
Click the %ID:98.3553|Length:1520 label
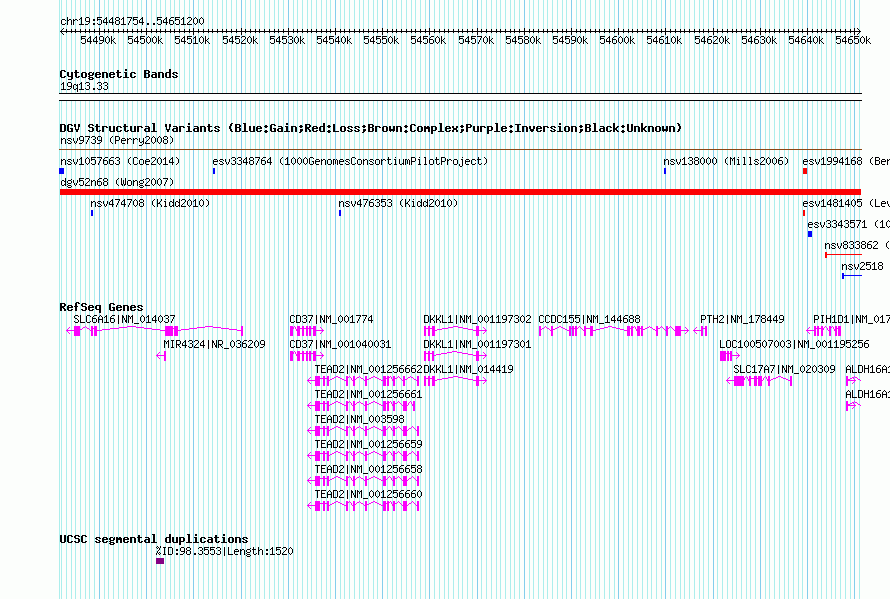(x=224, y=551)
